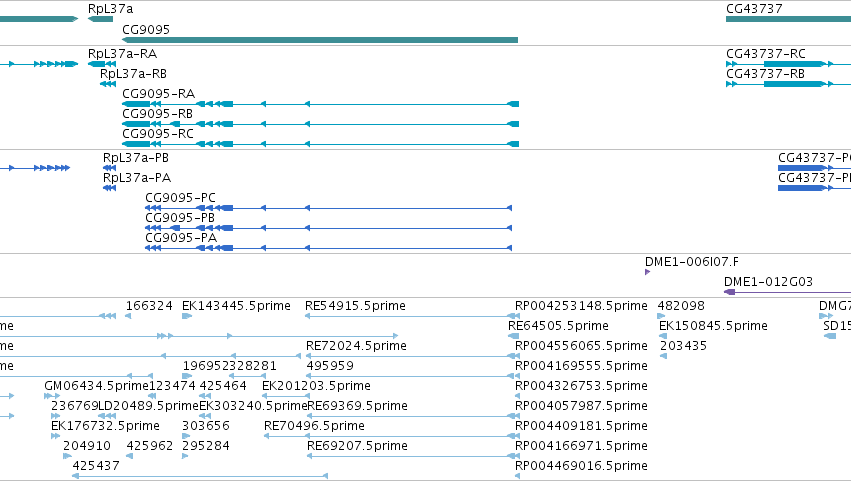Screen dimensions: 851x481
Task: Select the RpL37a-RB transcript label
Action: tap(134, 74)
